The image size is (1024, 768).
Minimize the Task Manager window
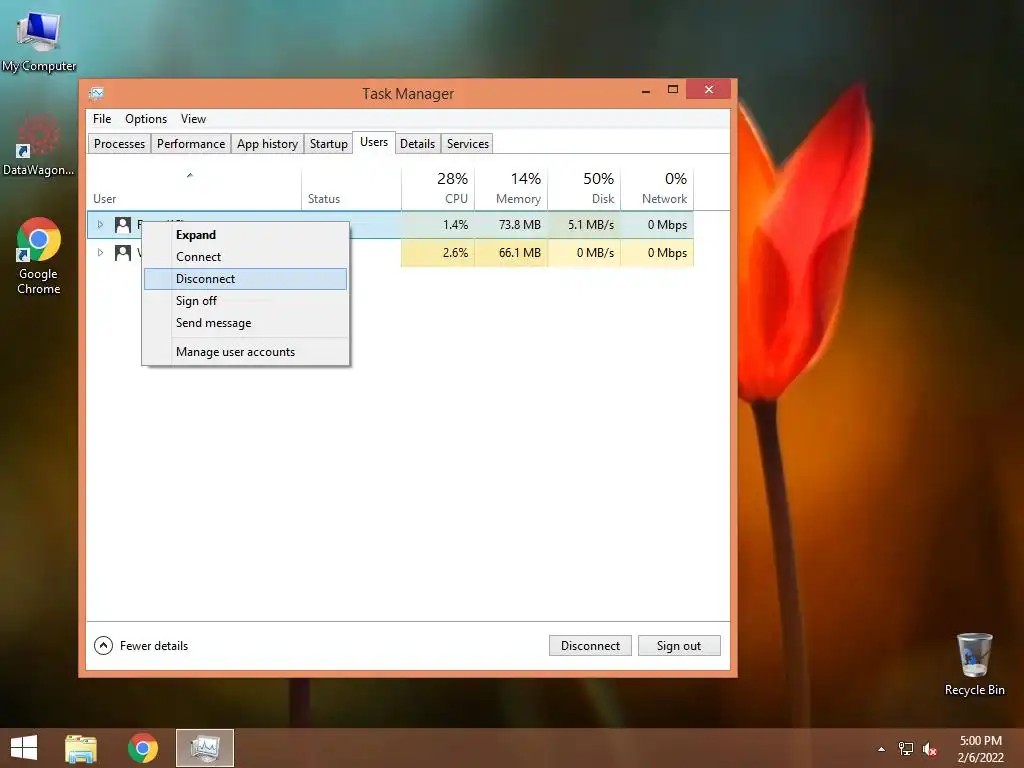click(646, 90)
